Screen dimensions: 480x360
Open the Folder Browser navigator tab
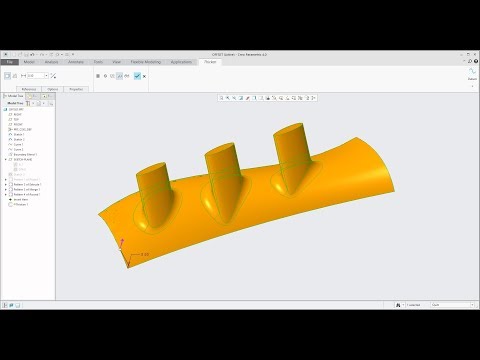(x=33, y=96)
